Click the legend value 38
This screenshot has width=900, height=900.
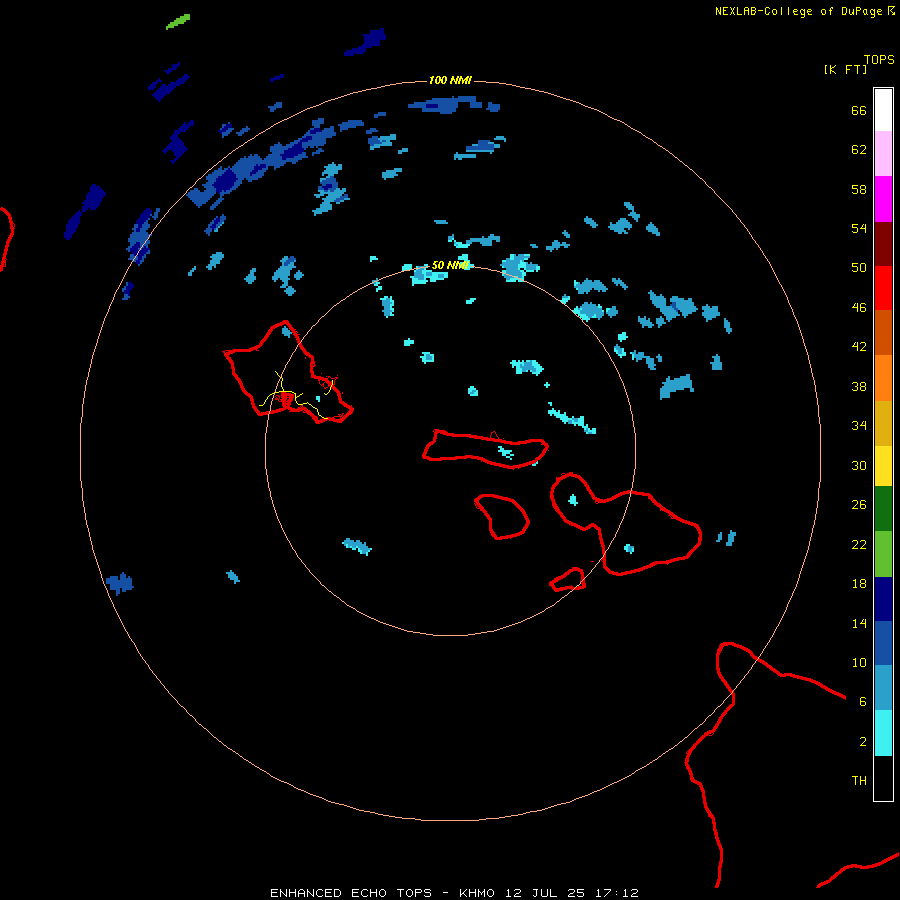click(x=859, y=386)
